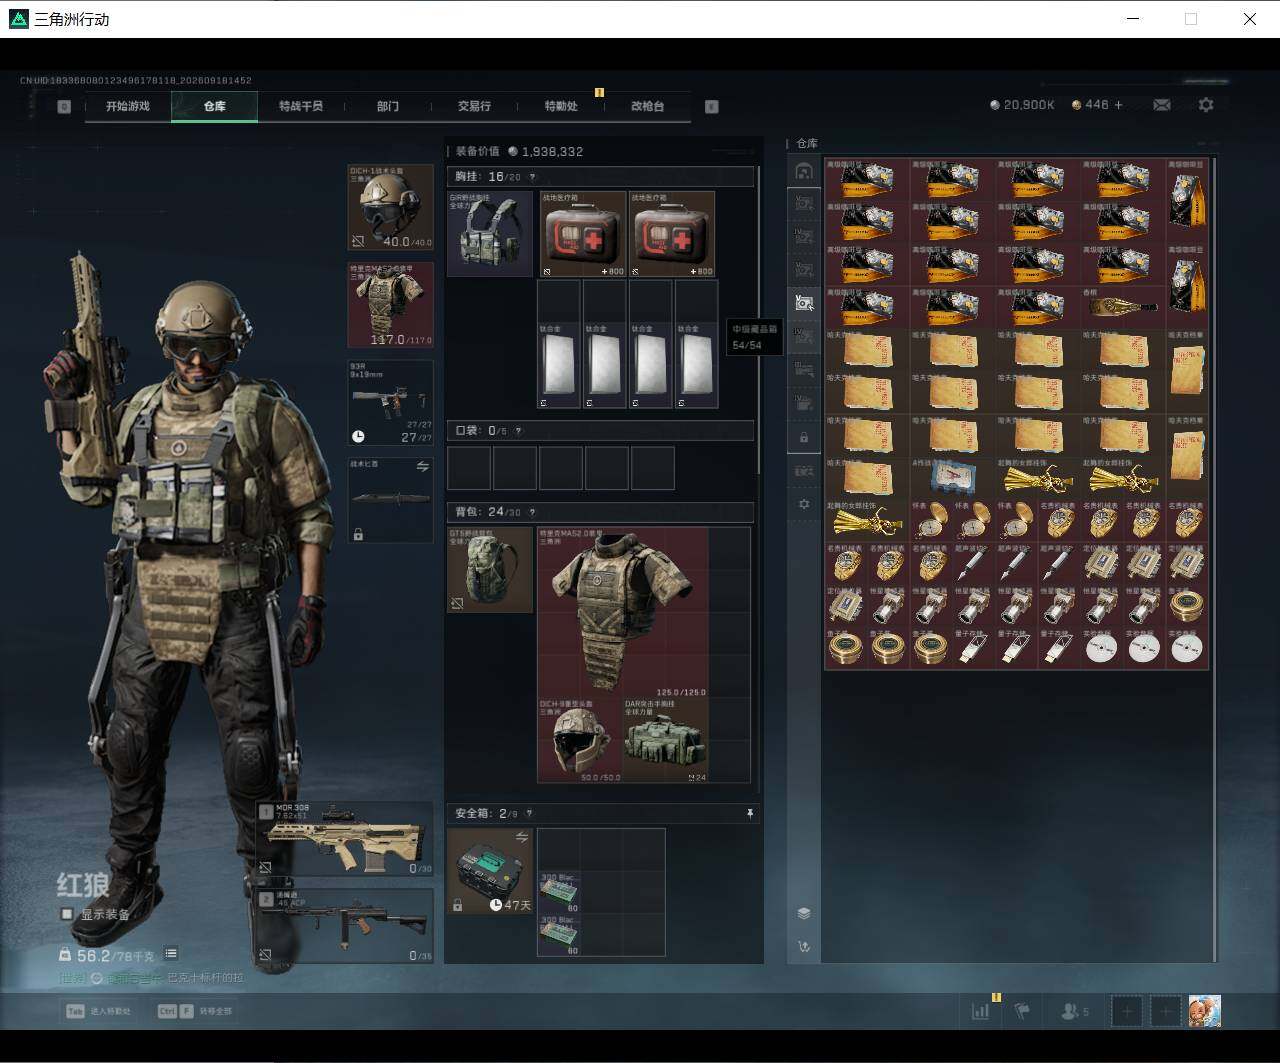This screenshot has width=1280, height=1063.
Task: Click the world chat message line
Action: tap(151, 977)
